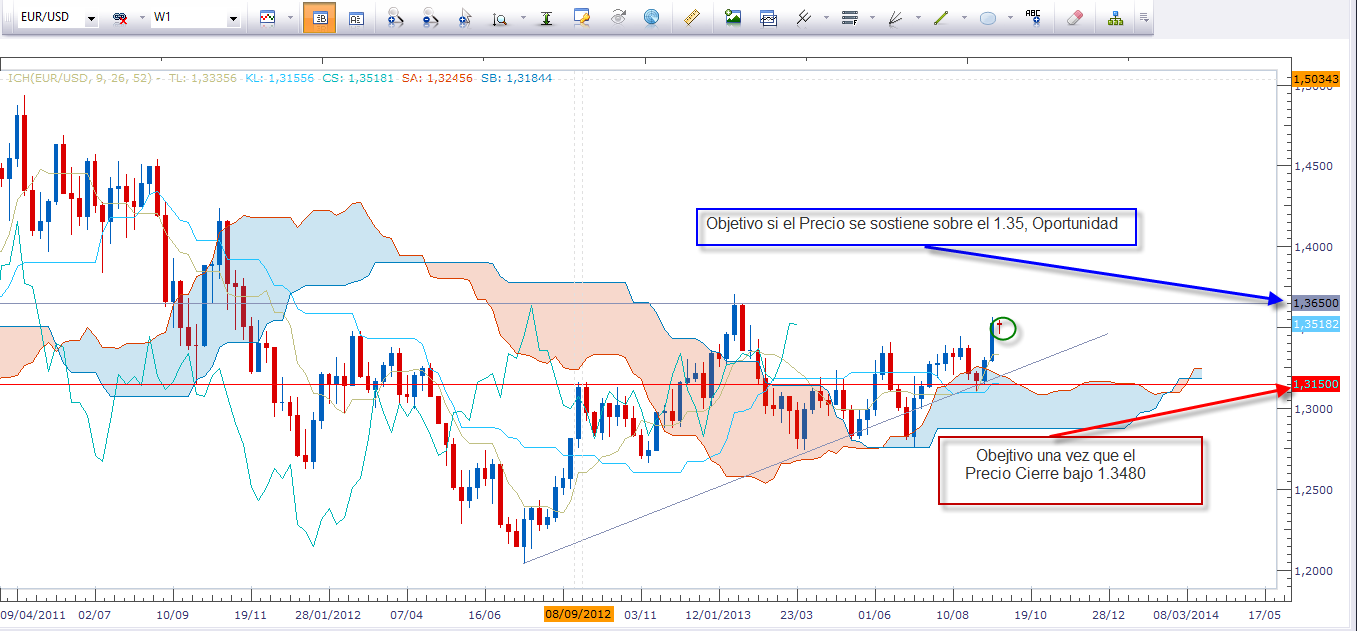This screenshot has width=1357, height=631.
Task: Select the eraser tool
Action: pyautogui.click(x=1075, y=18)
